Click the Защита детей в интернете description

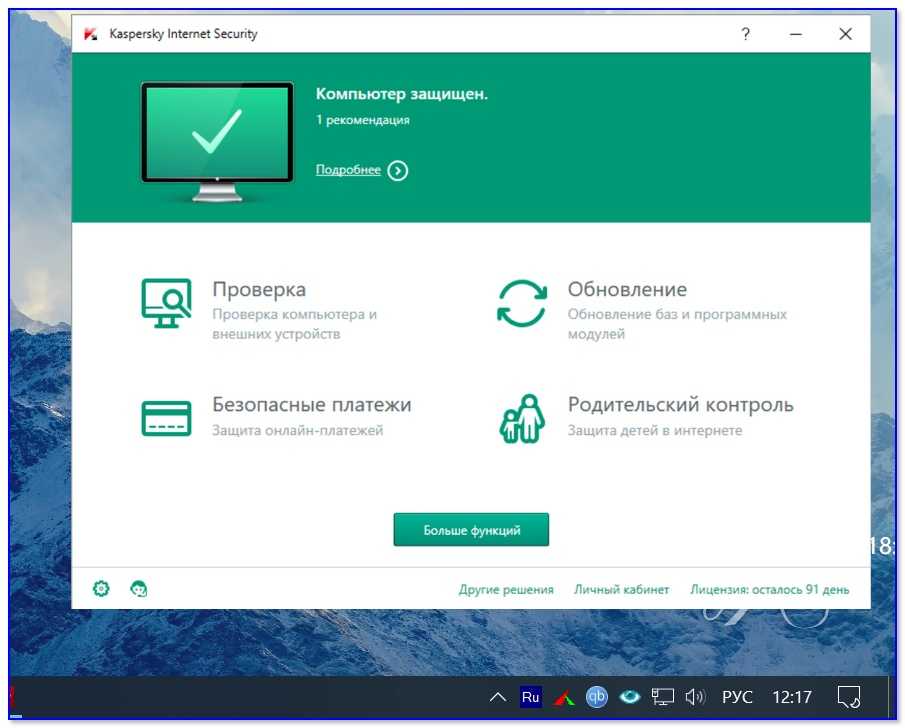(x=655, y=430)
